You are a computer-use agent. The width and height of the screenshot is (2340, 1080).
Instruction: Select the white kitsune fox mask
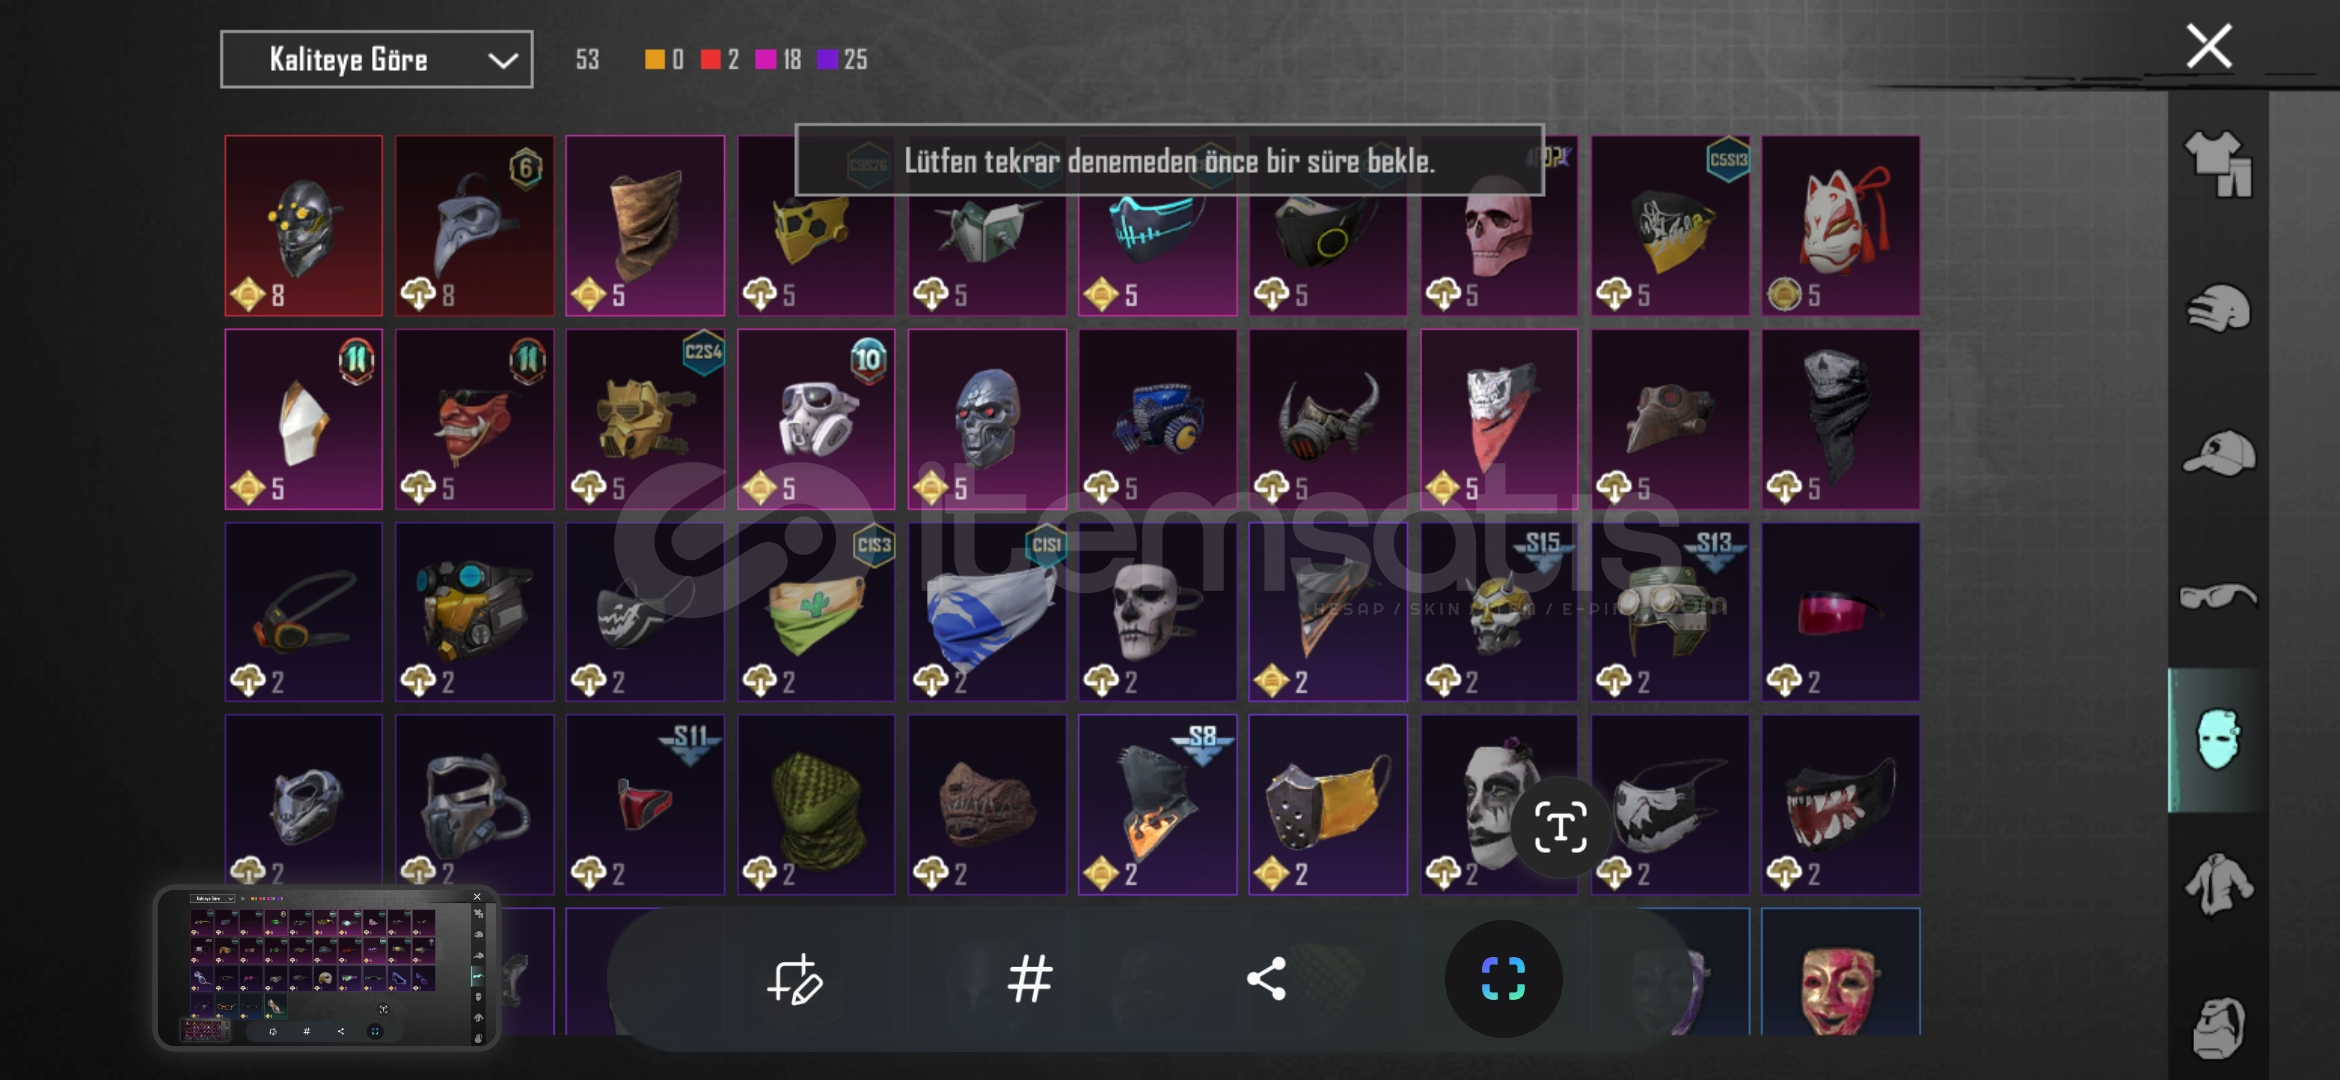pos(1840,226)
